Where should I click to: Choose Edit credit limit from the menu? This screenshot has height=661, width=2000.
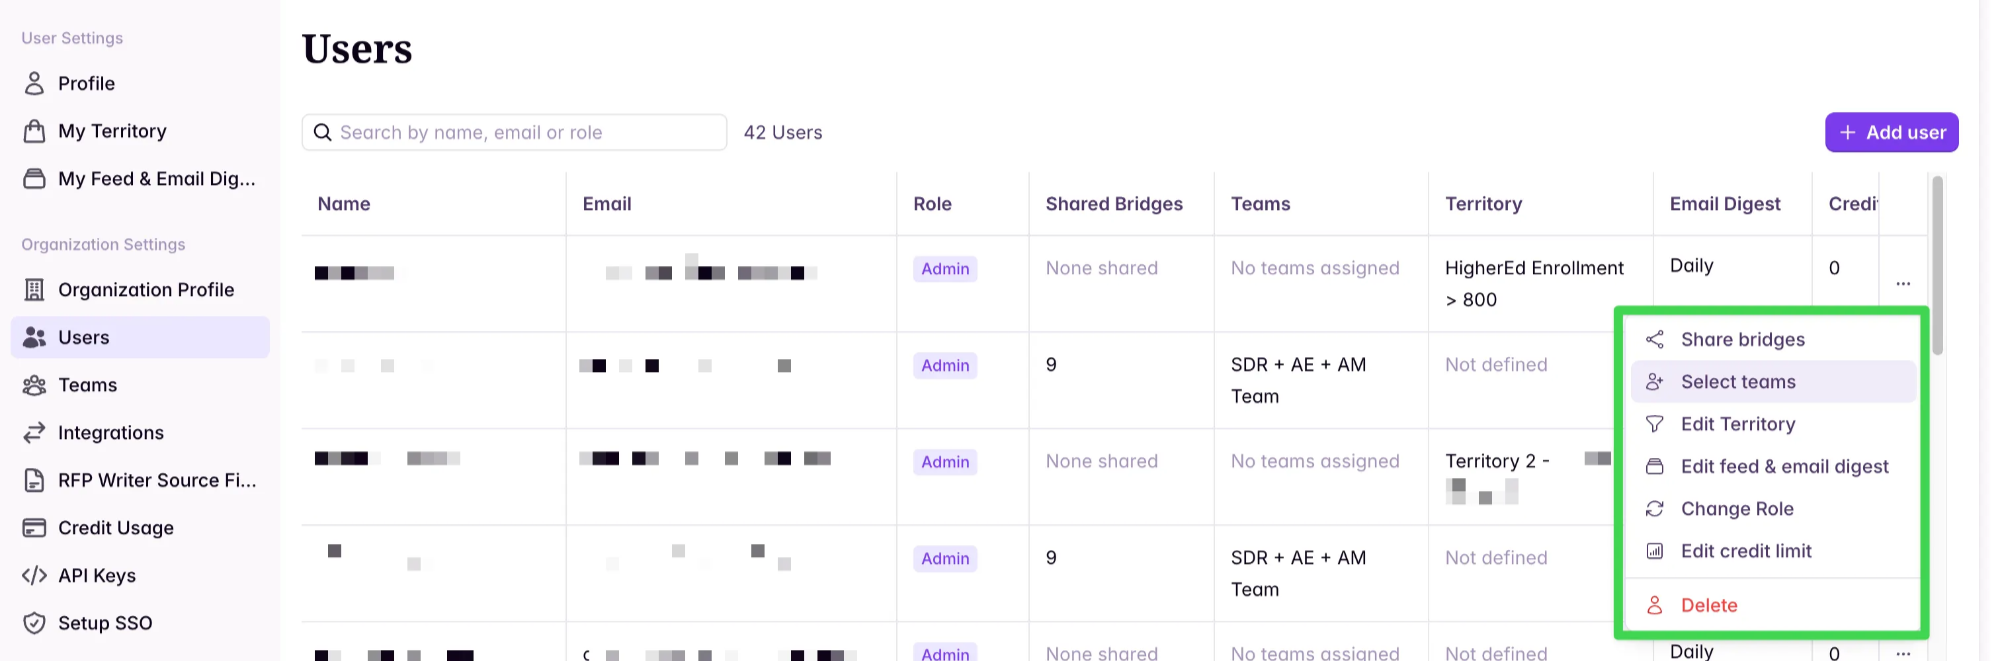tap(1773, 551)
